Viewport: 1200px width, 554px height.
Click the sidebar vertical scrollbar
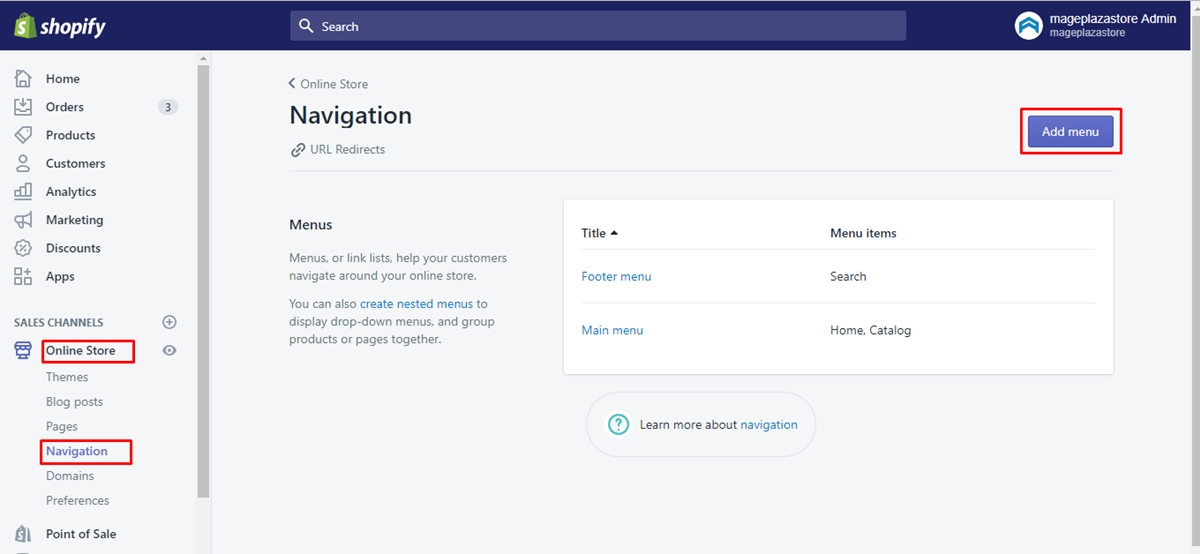(x=204, y=283)
